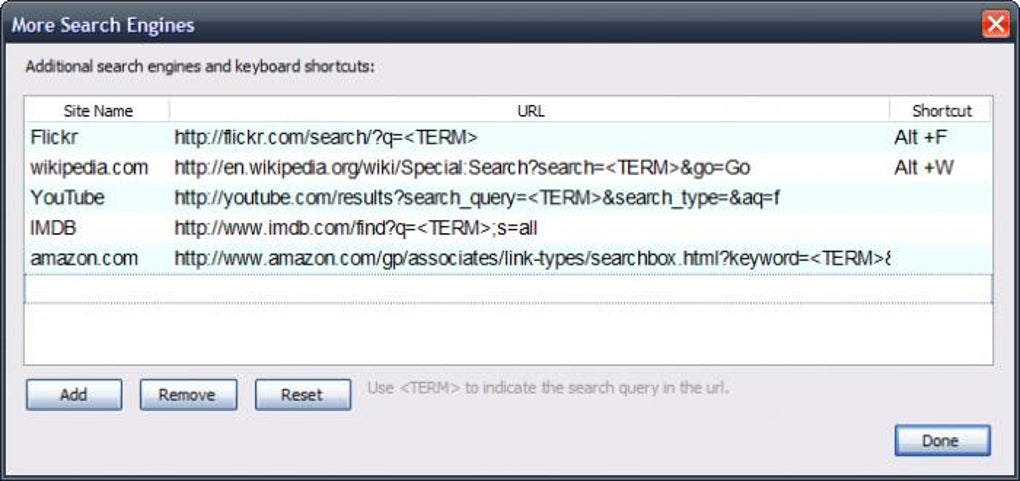Viewport: 1020px width, 481px height.
Task: Click the Alt +W shortcut cell
Action: coord(923,168)
